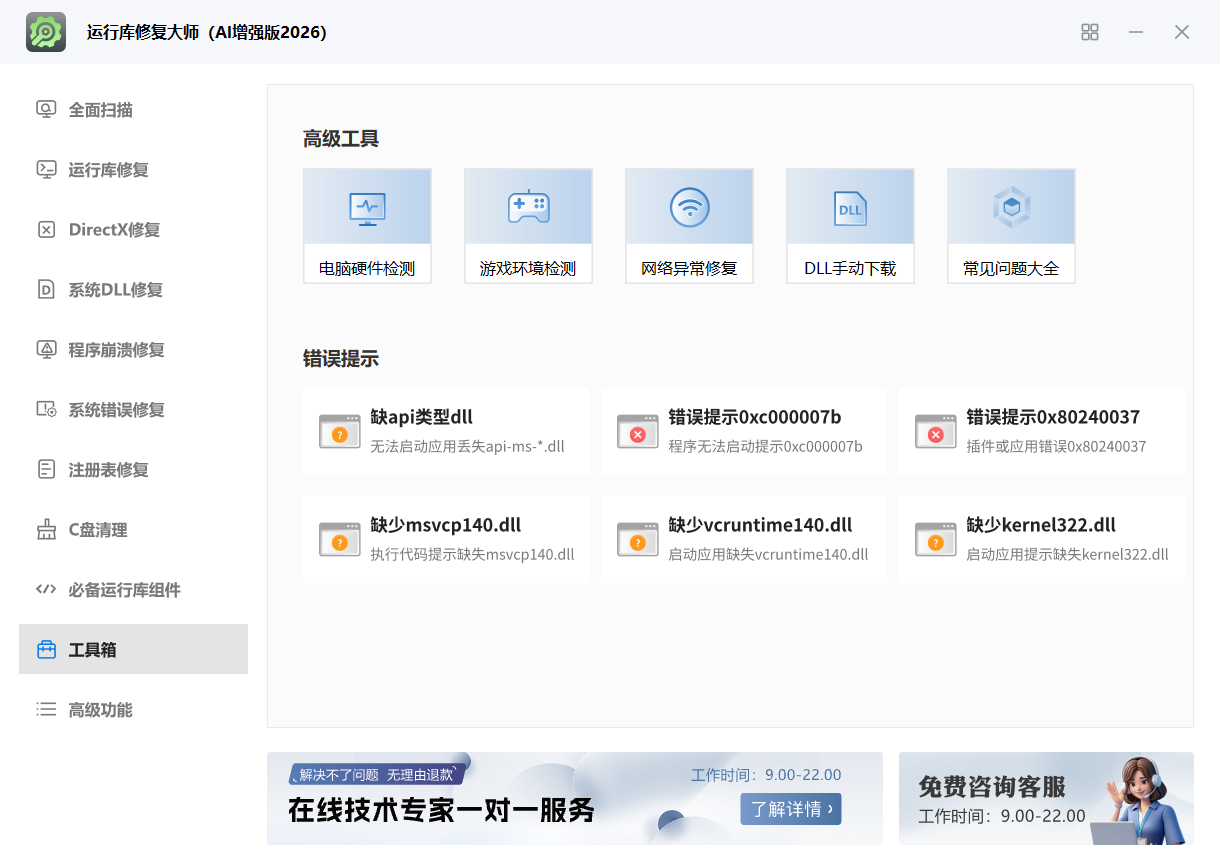This screenshot has height=864, width=1220.
Task: Open 注册表修复 from the sidebar
Action: (108, 470)
